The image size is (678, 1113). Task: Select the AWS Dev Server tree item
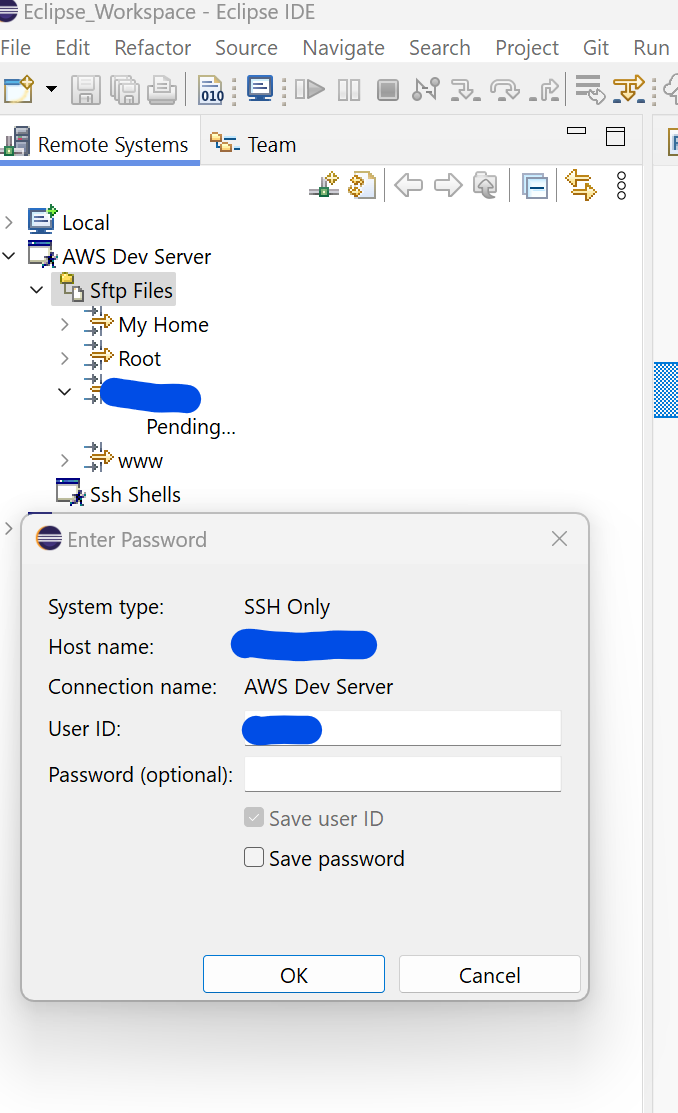(x=136, y=256)
